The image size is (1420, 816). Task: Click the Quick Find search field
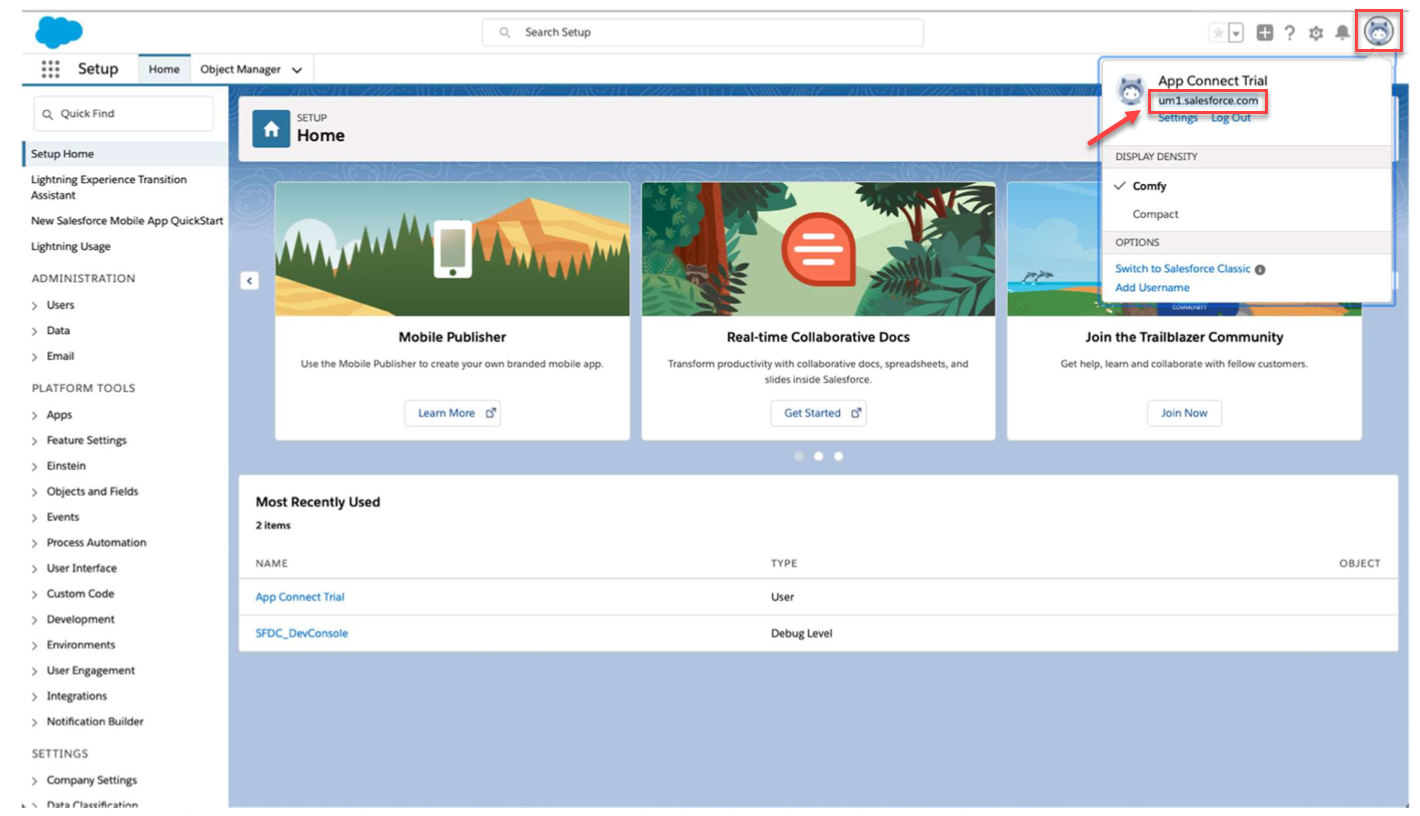[124, 114]
